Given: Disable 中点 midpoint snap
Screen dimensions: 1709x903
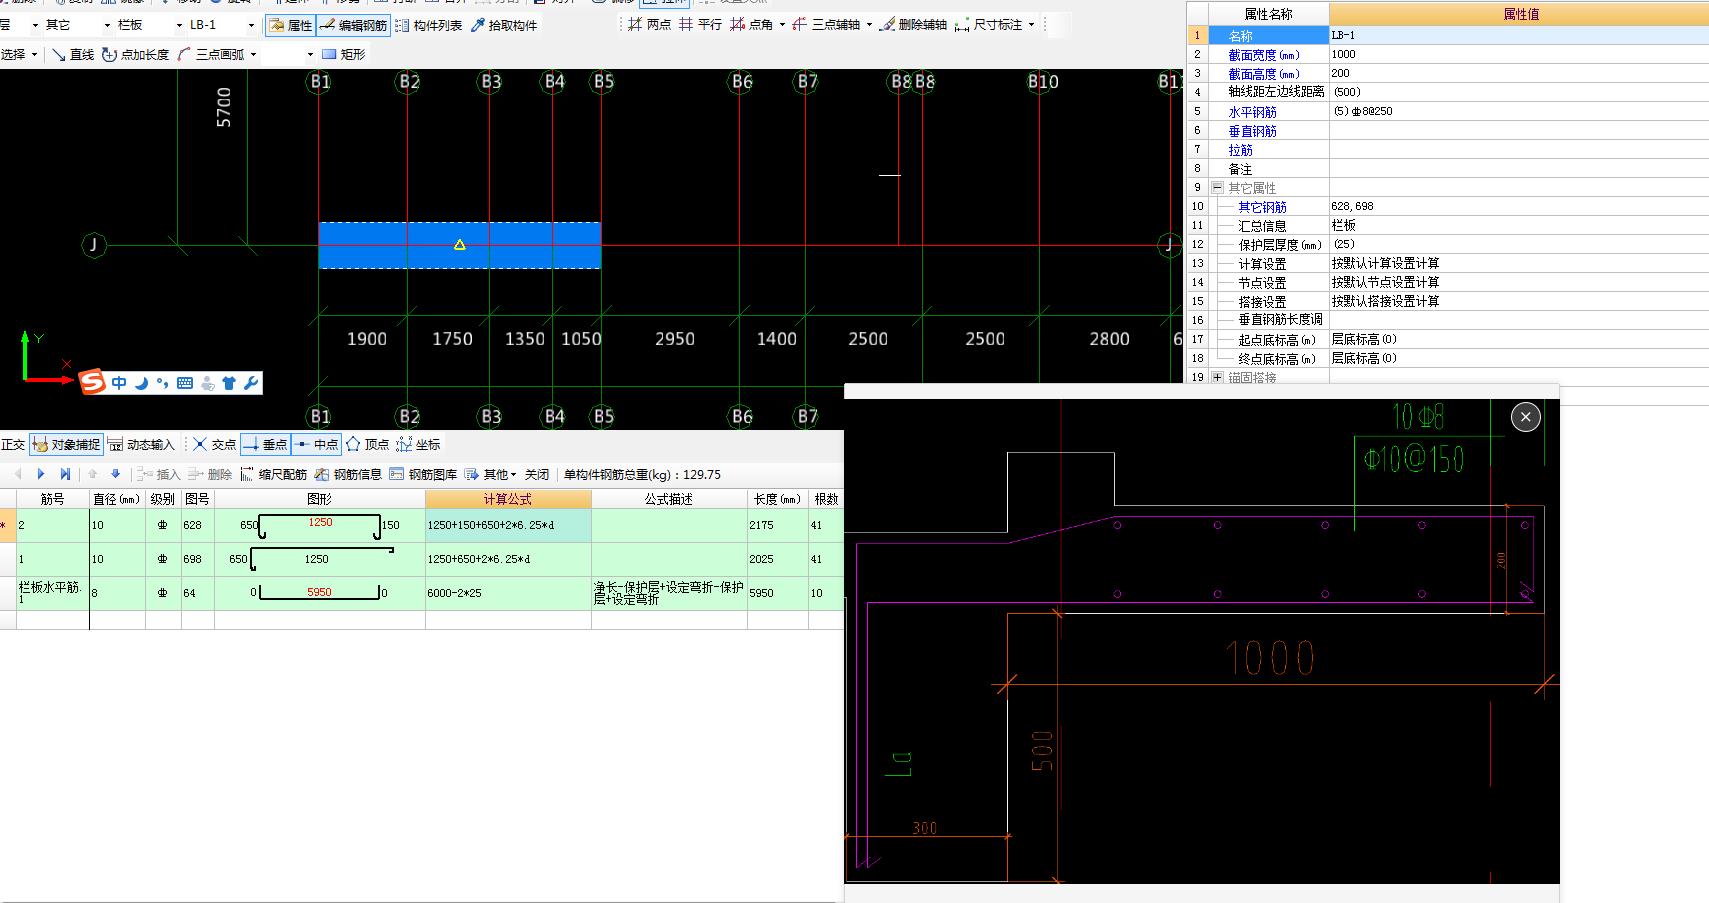Looking at the screenshot, I should (316, 444).
